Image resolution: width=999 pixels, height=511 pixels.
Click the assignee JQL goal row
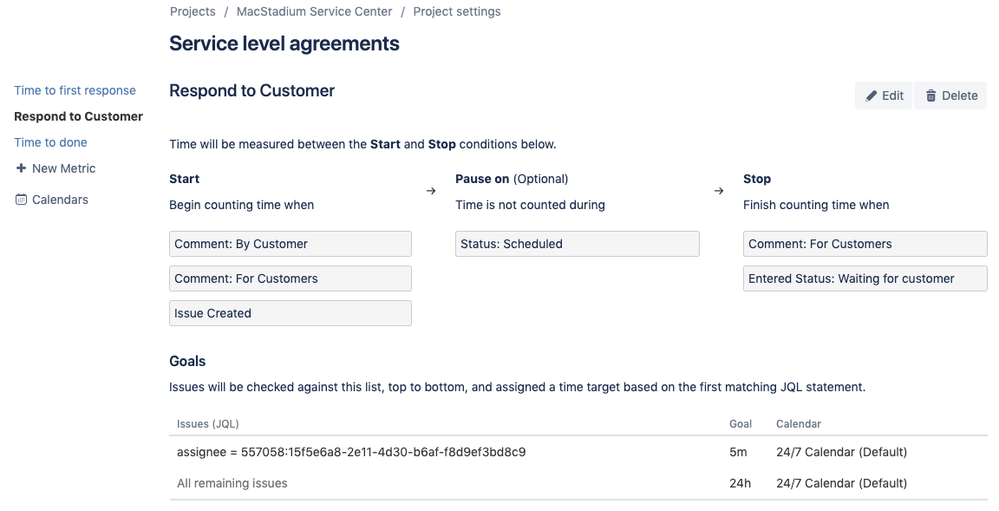tap(351, 452)
